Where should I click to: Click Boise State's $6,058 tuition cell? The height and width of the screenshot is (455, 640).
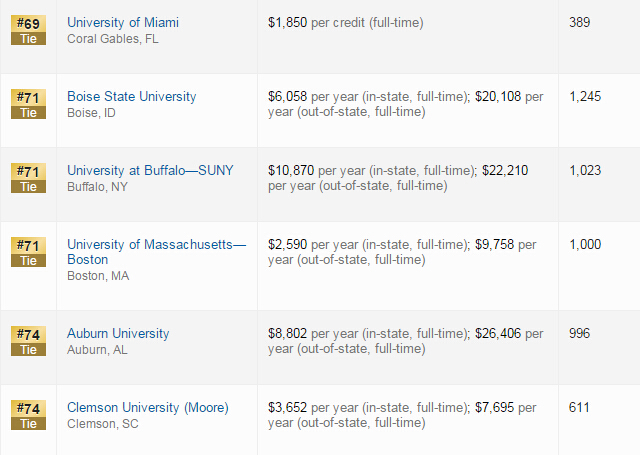pos(405,104)
